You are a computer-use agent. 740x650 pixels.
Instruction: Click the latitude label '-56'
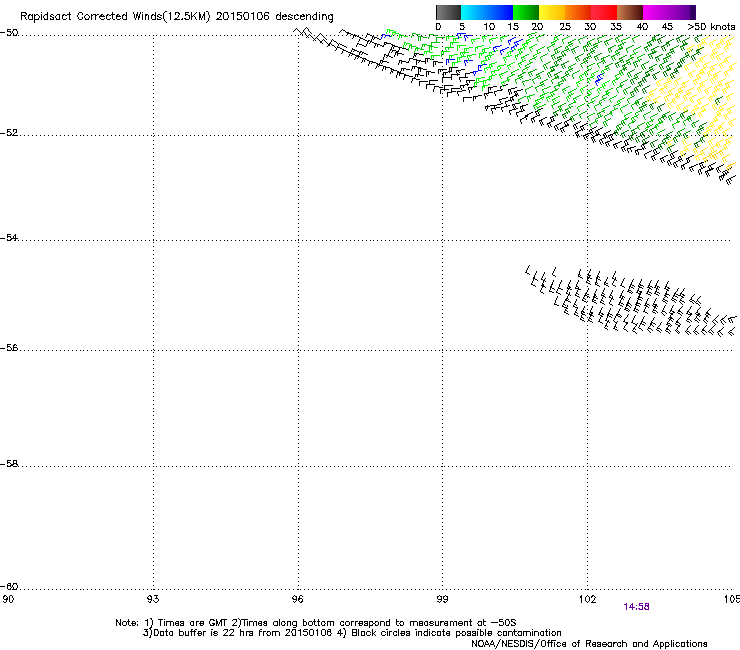click(x=9, y=348)
